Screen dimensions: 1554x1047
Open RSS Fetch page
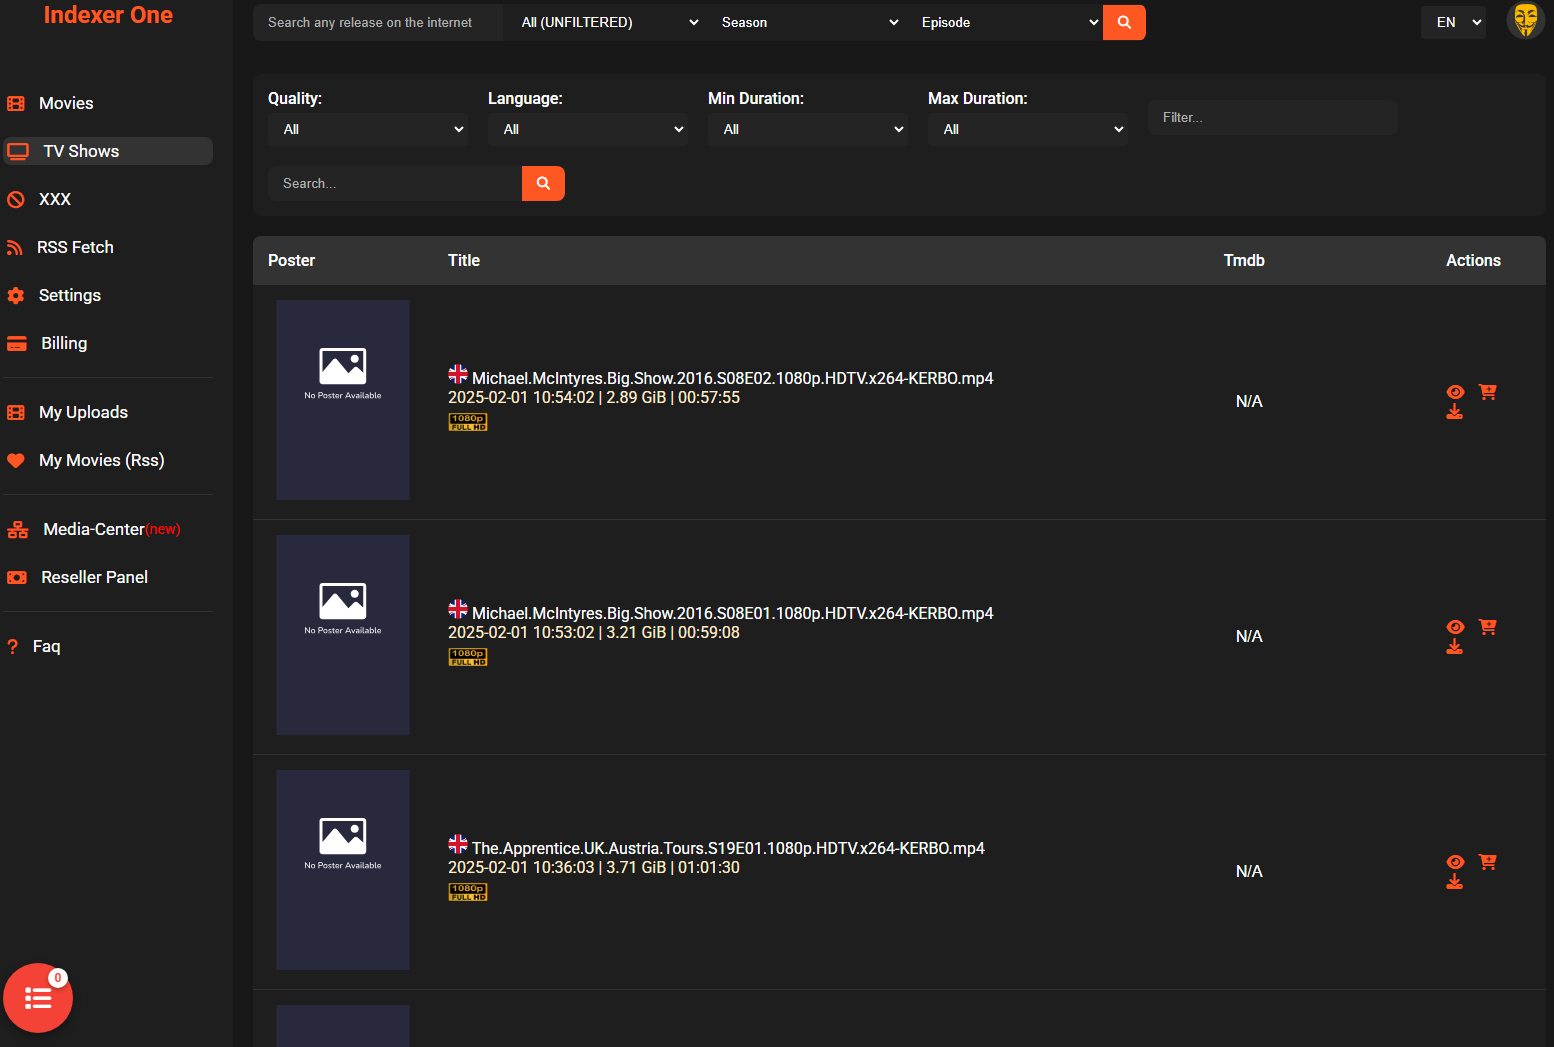(x=108, y=247)
